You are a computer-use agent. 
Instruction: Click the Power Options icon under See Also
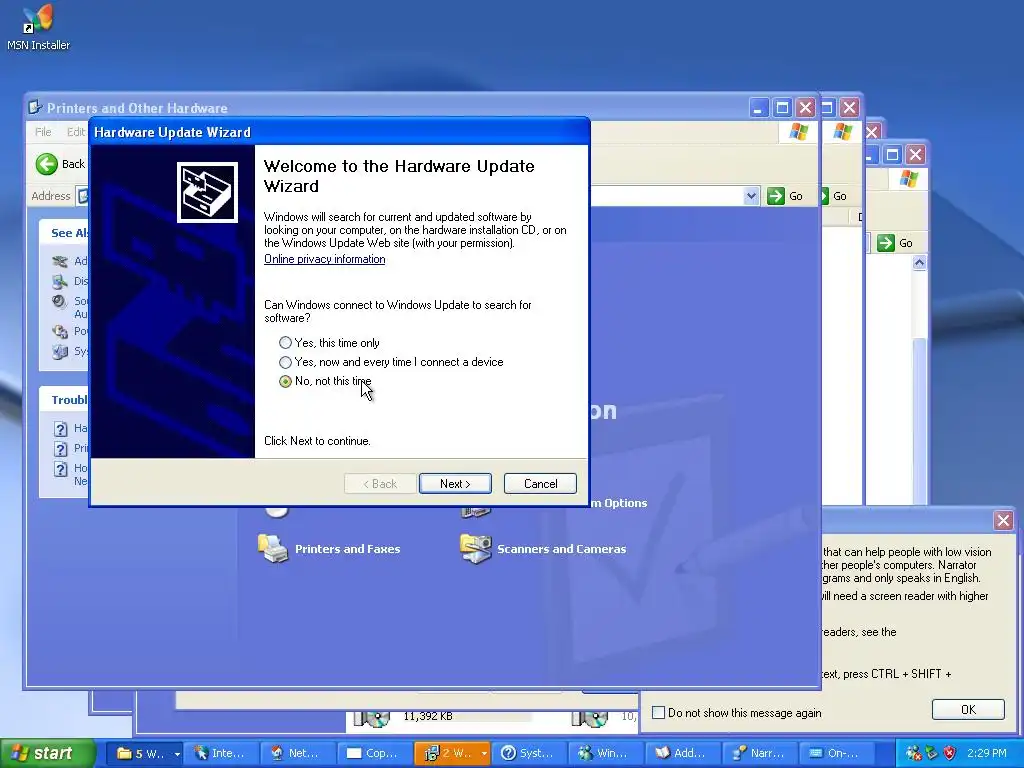pyautogui.click(x=60, y=331)
